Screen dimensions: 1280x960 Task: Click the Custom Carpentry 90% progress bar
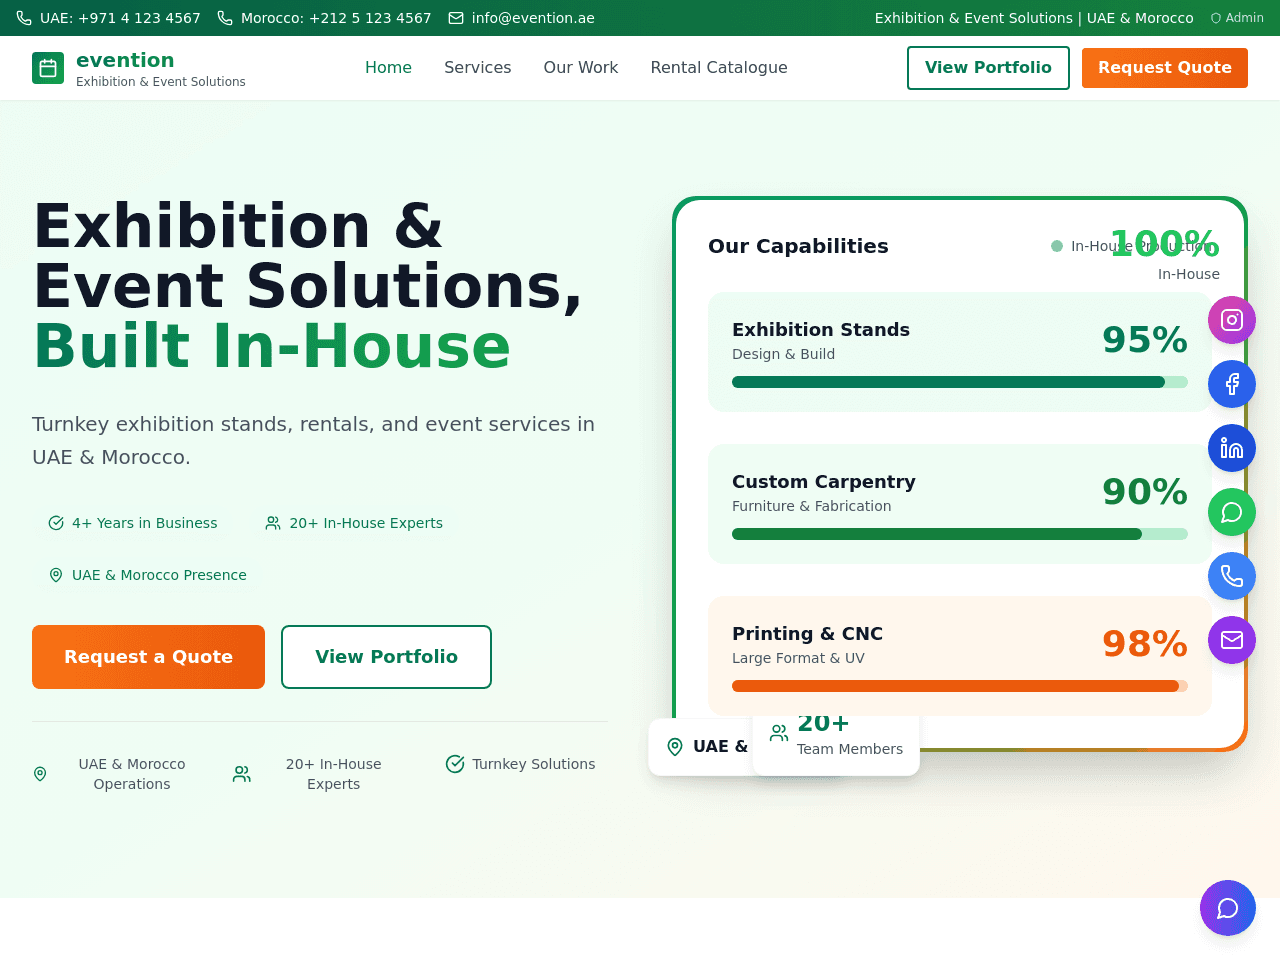[960, 534]
